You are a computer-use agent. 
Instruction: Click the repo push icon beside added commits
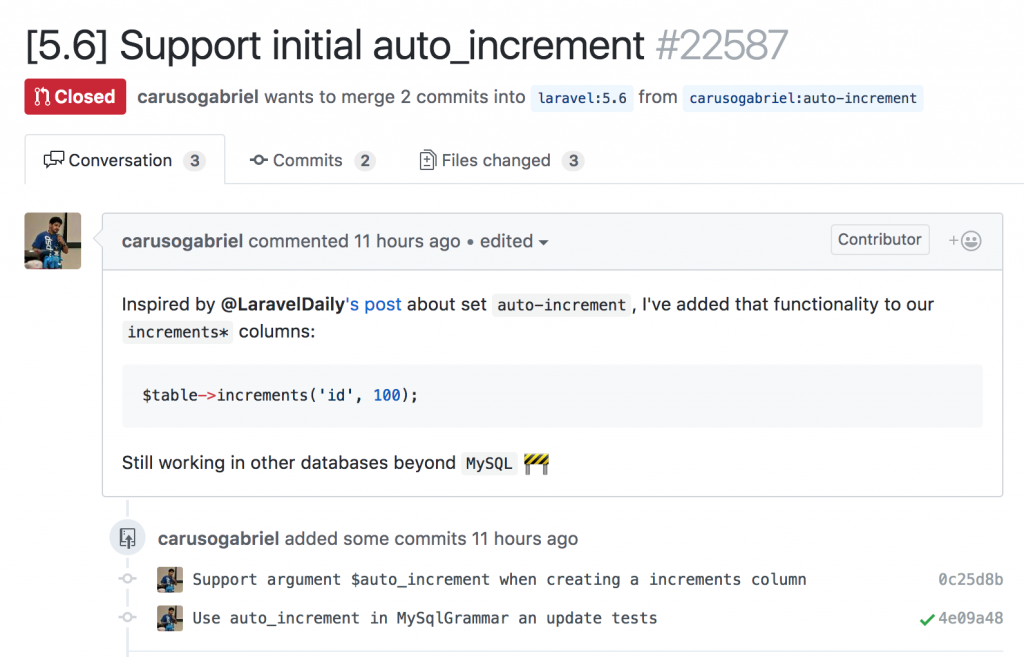[127, 537]
